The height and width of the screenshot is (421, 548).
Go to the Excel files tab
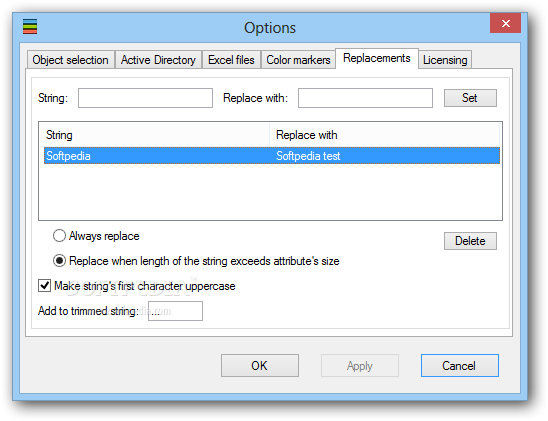[231, 60]
